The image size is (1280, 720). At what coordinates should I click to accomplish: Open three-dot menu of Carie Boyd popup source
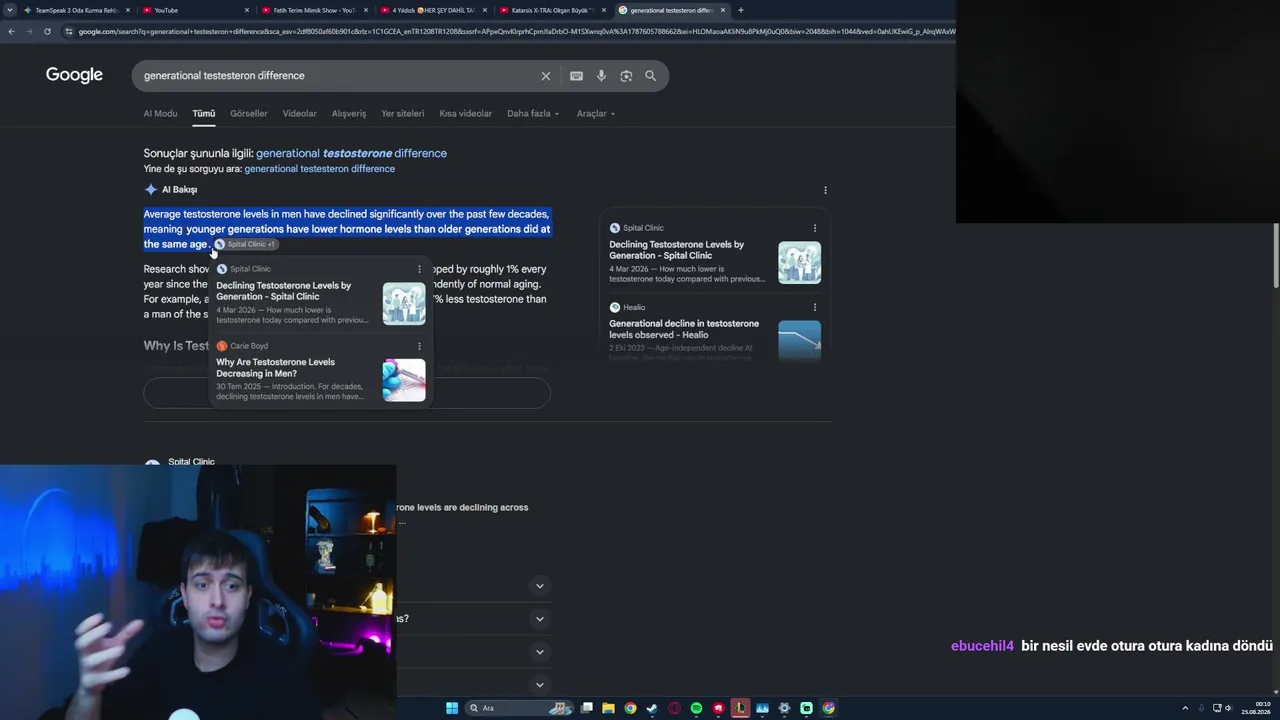coord(419,346)
